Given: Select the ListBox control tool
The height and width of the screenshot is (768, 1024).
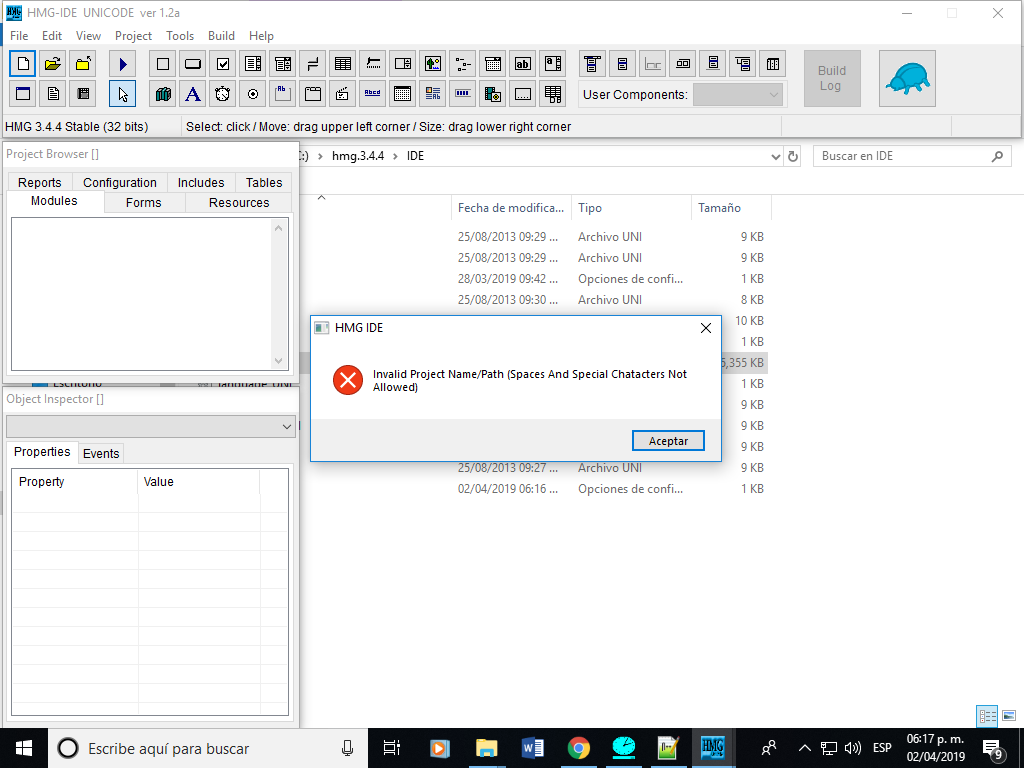Looking at the screenshot, I should click(253, 64).
